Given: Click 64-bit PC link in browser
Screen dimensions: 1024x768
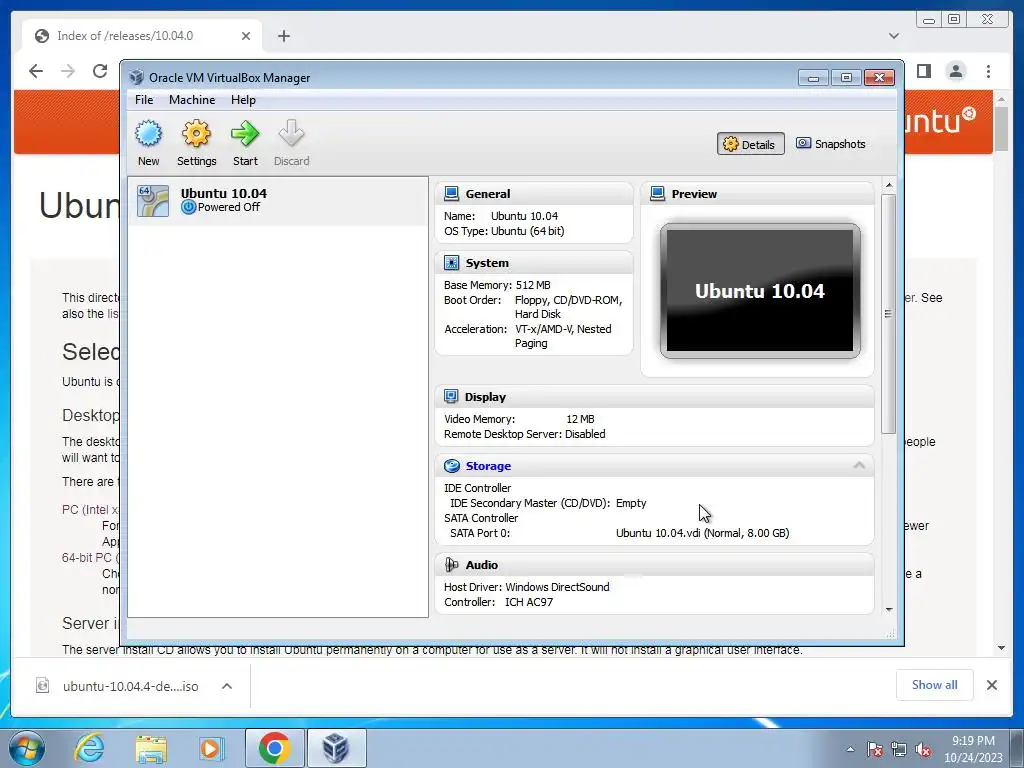Looking at the screenshot, I should 90,558.
